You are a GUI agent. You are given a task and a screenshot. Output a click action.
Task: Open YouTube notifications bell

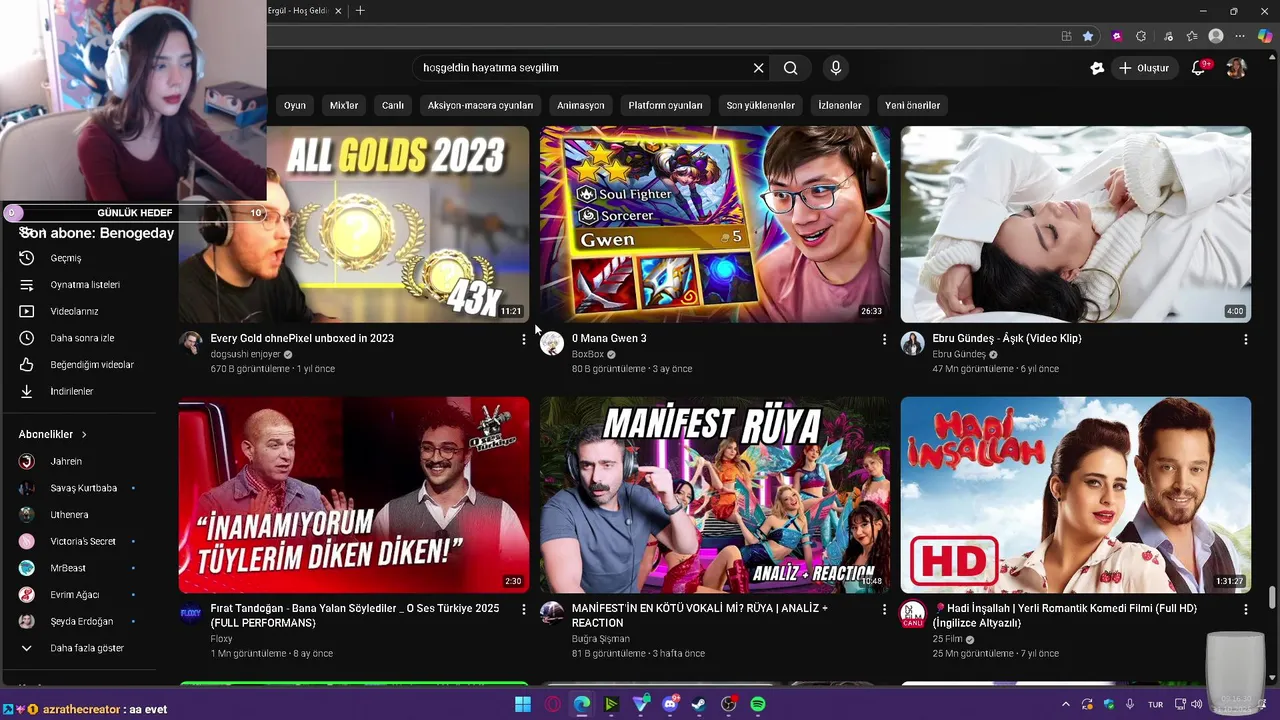(1199, 68)
